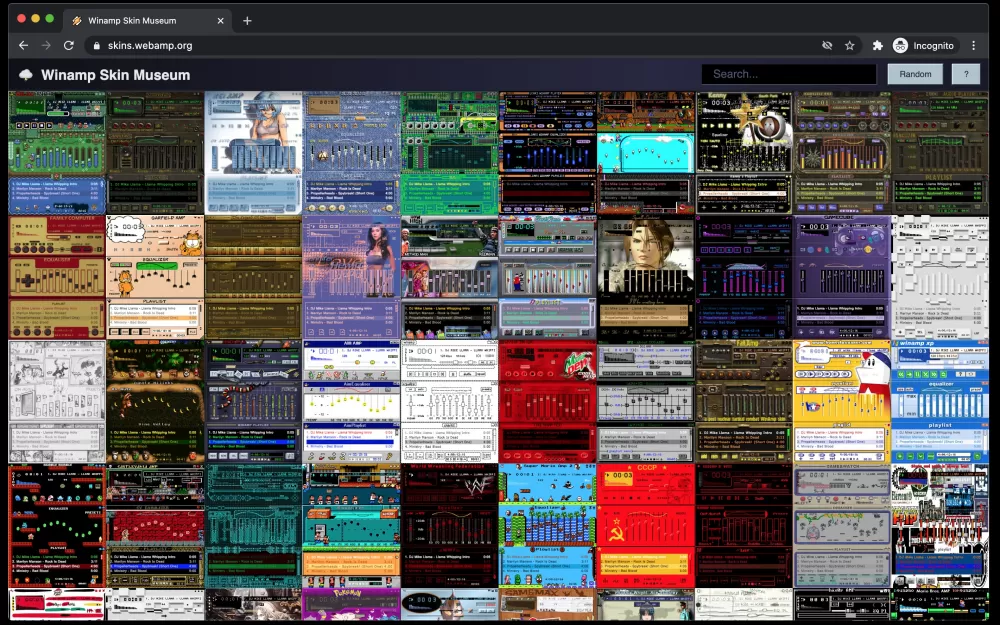Open the green circuit board skin
The width and height of the screenshot is (1000, 625).
point(450,152)
